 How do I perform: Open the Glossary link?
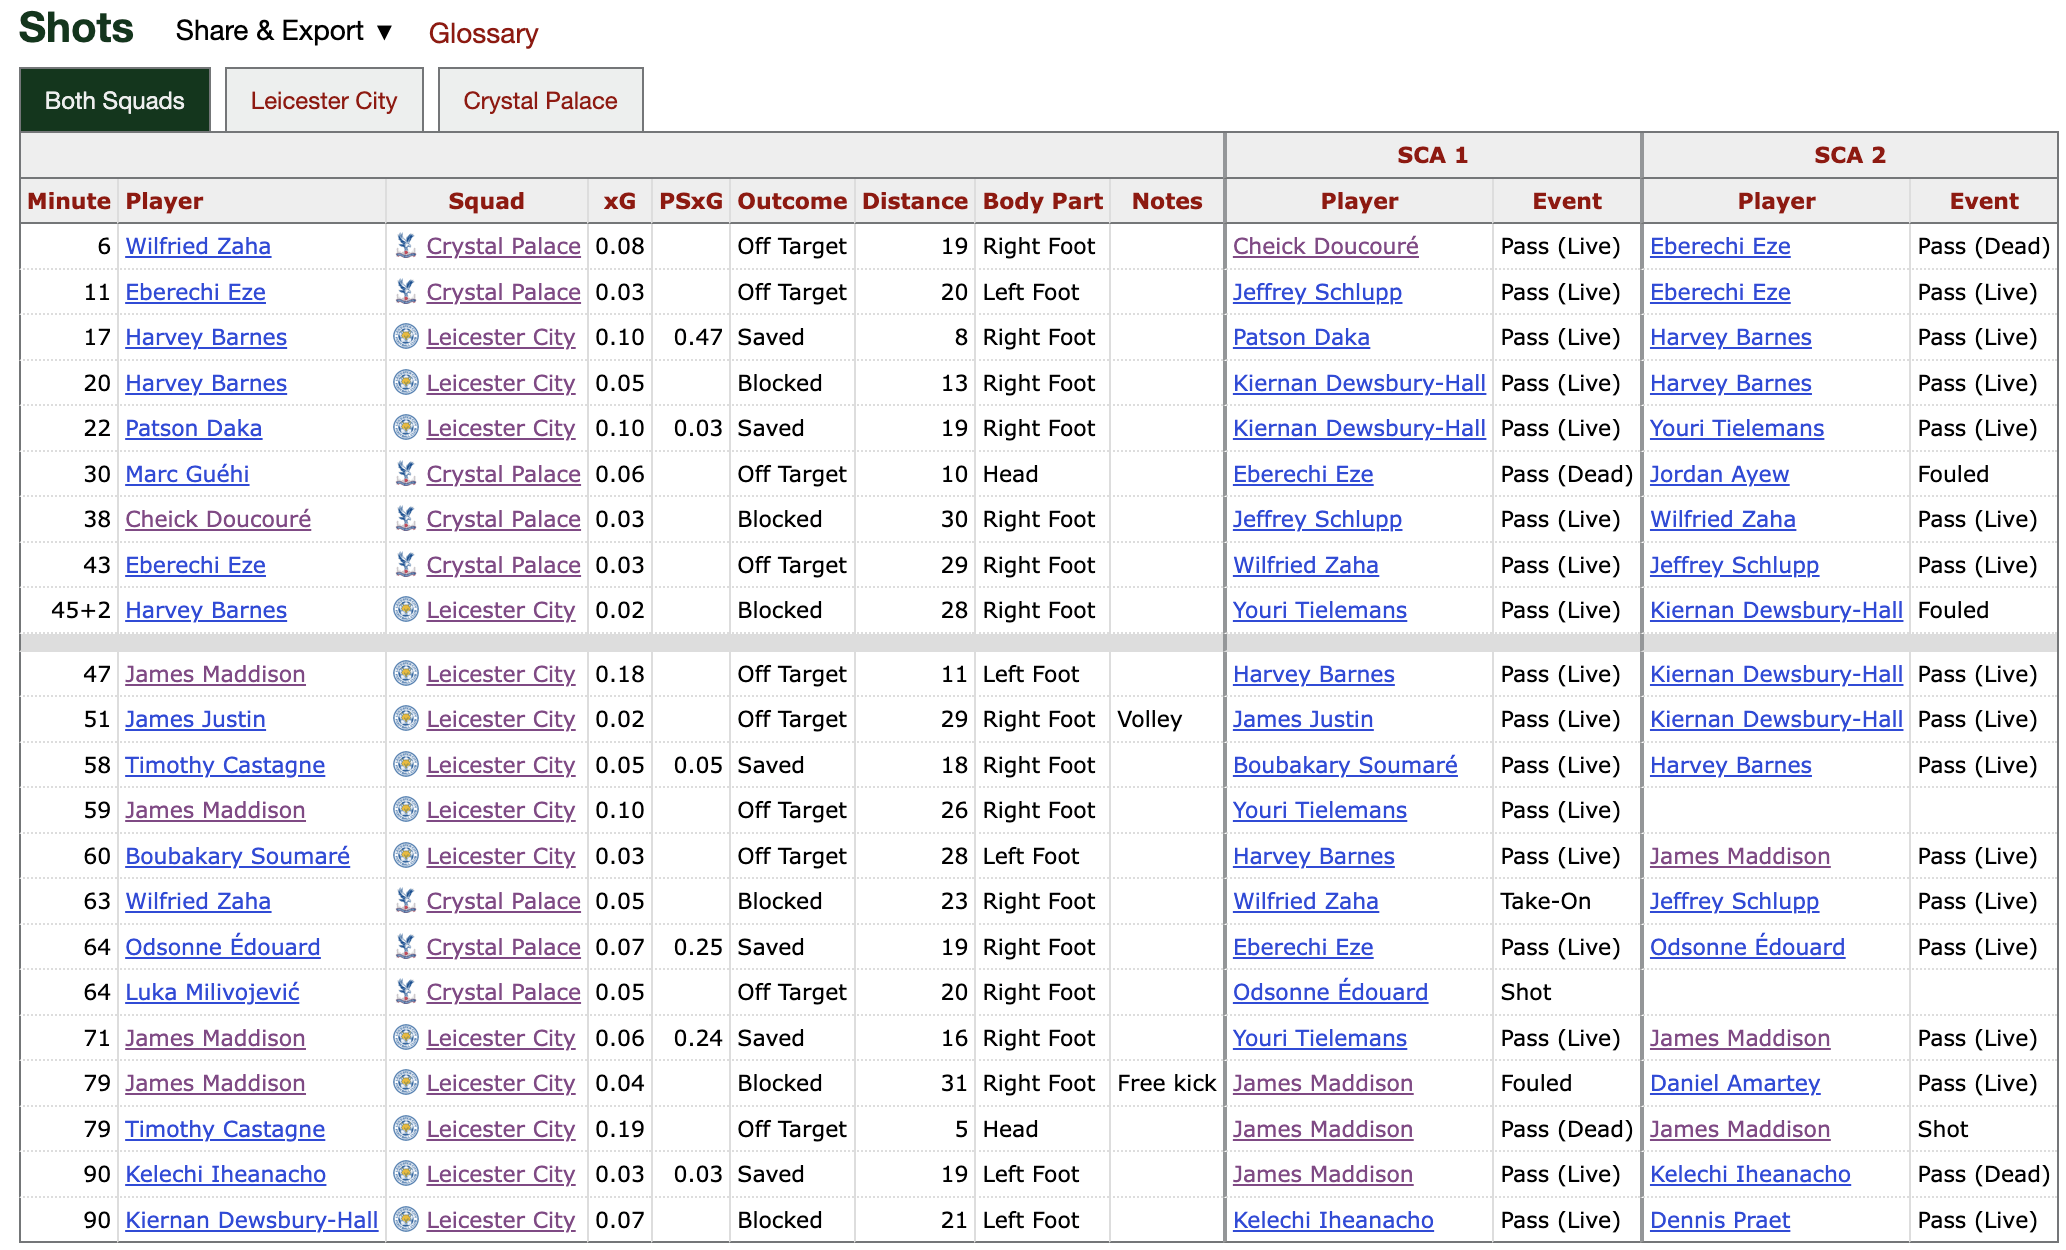click(483, 33)
